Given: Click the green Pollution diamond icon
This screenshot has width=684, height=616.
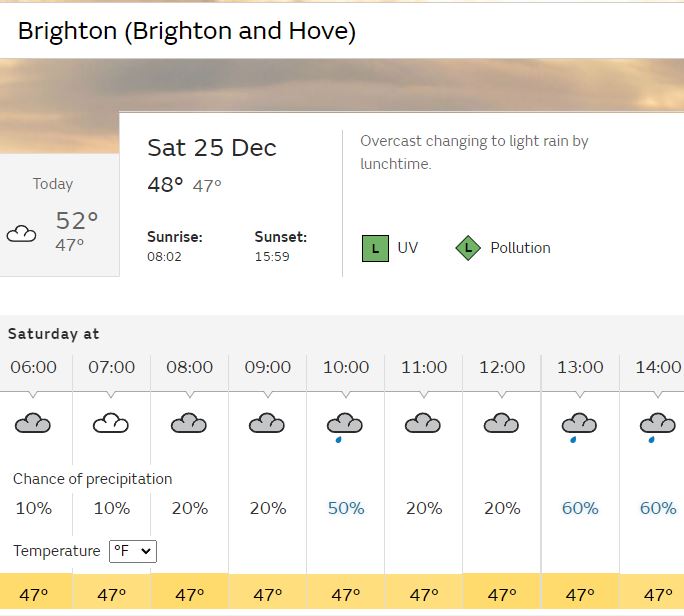Looking at the screenshot, I should (x=468, y=248).
